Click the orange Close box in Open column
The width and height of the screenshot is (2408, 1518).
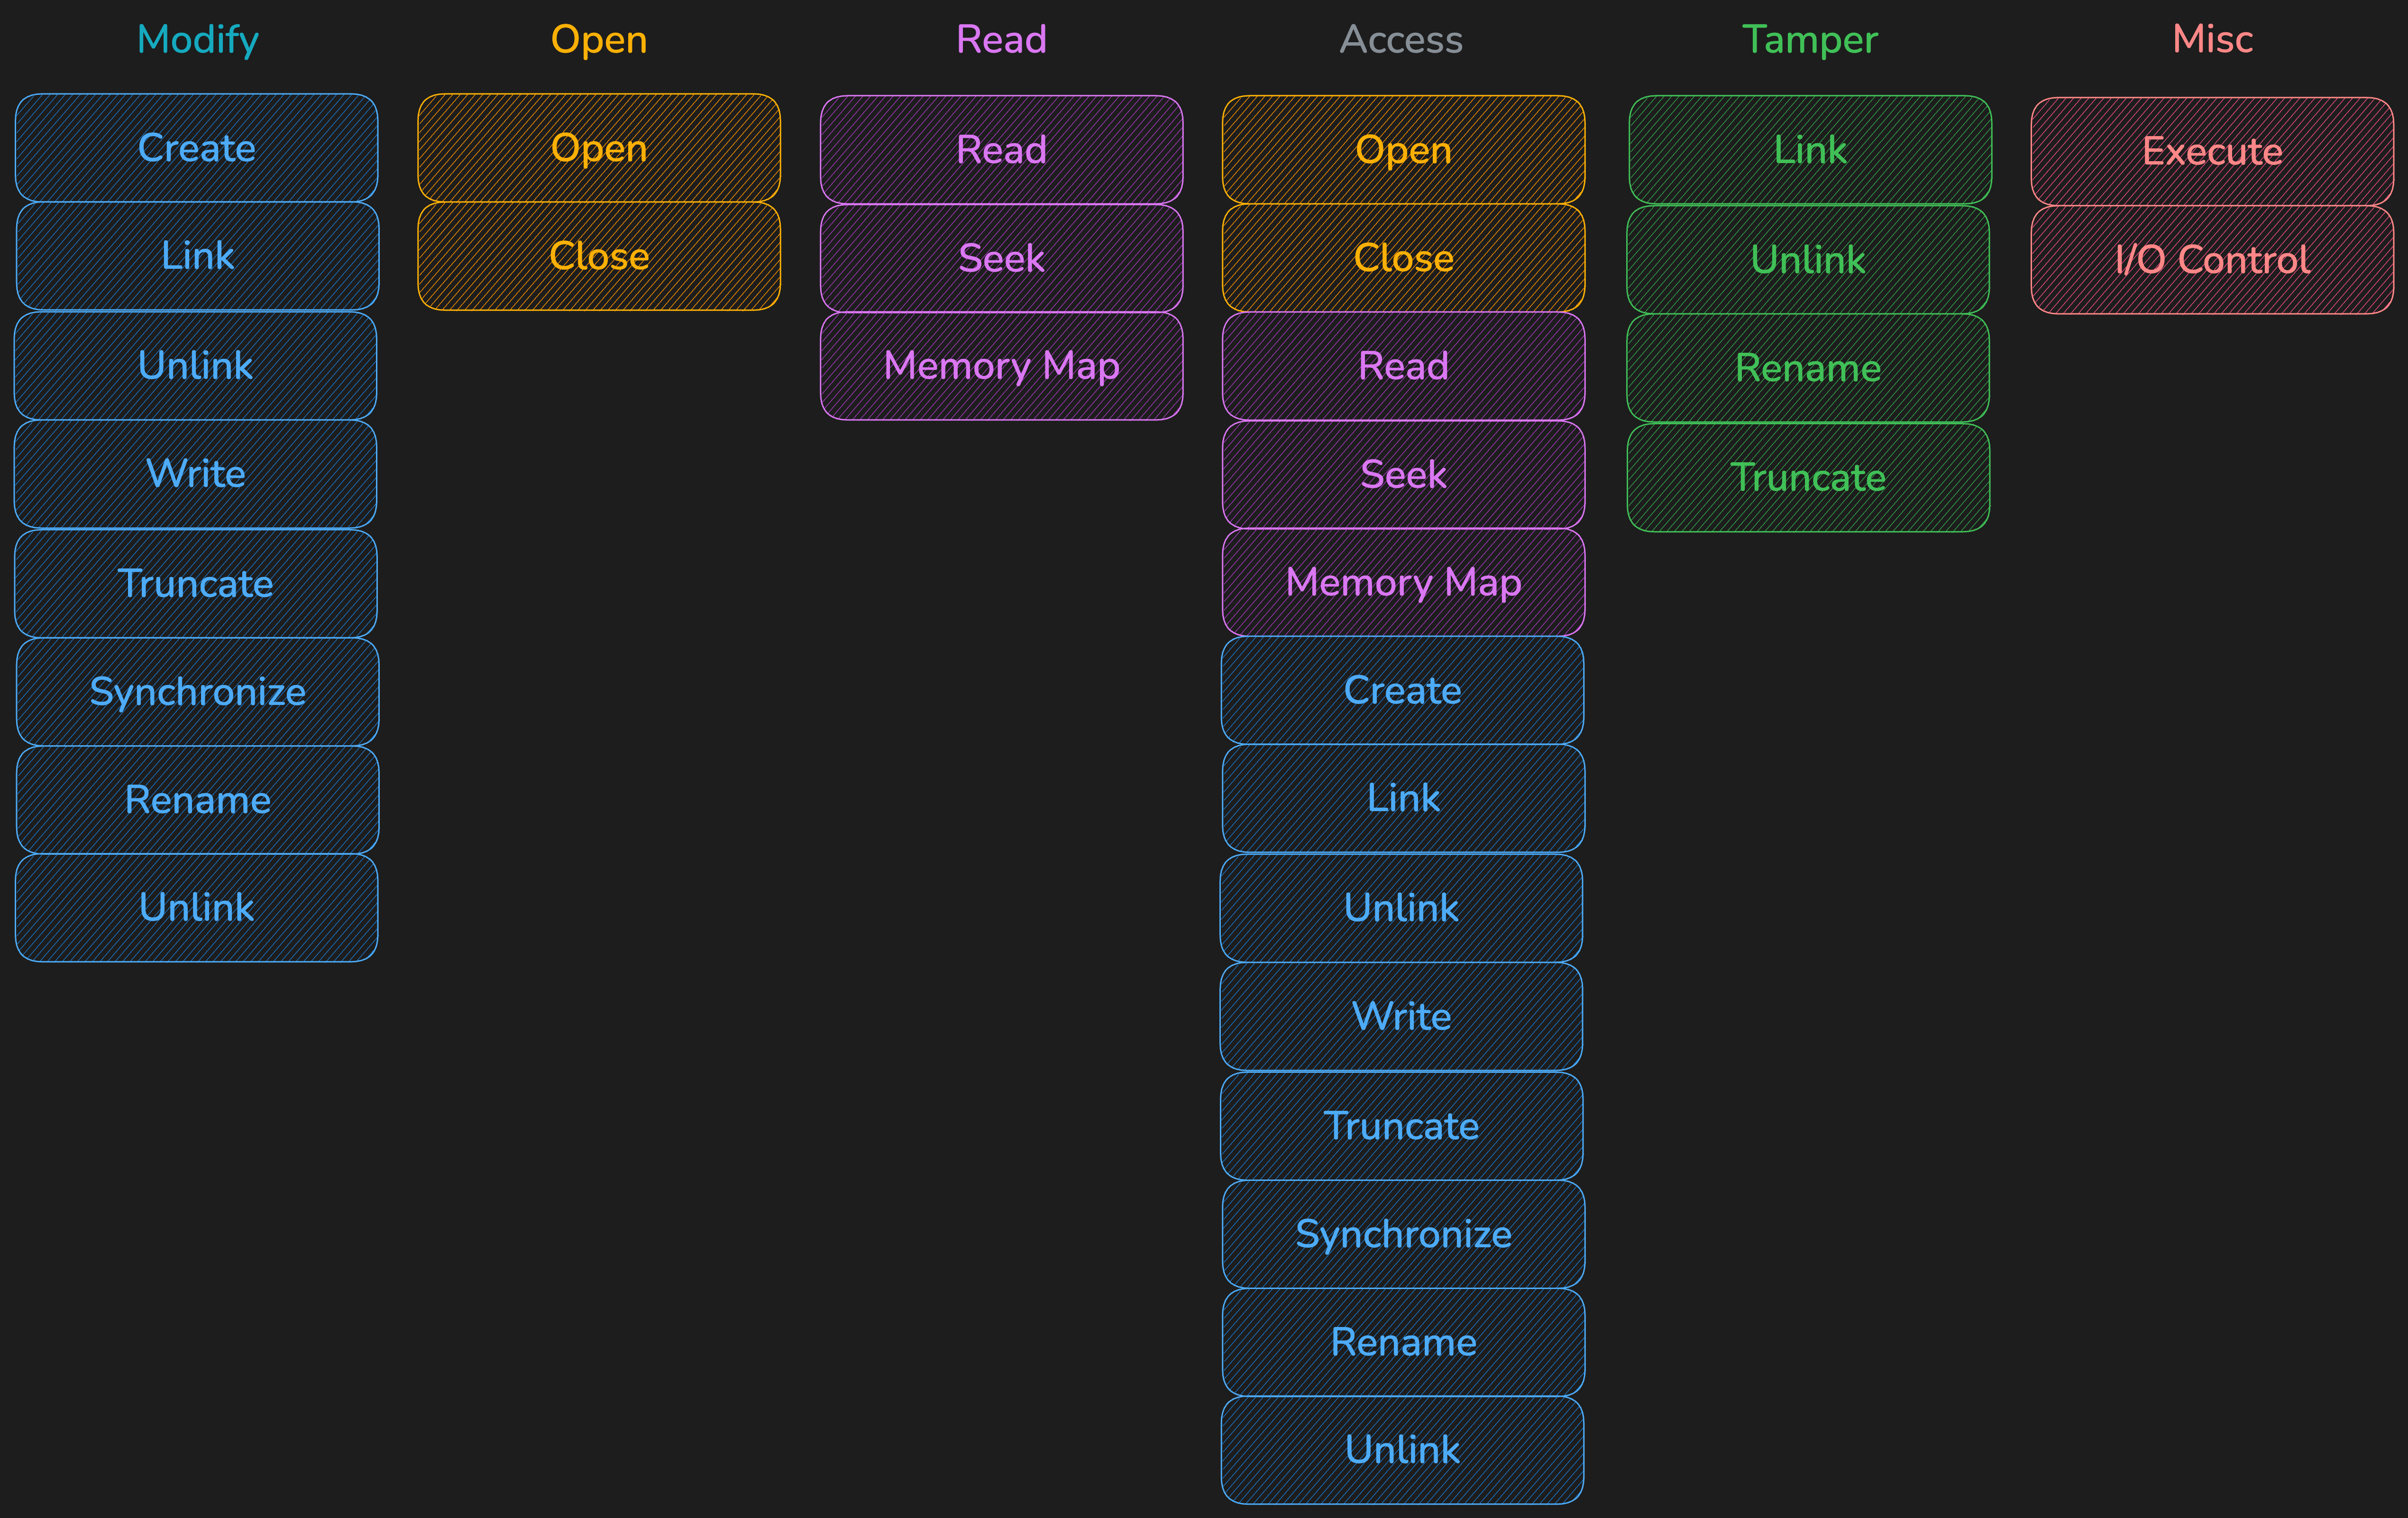[598, 256]
